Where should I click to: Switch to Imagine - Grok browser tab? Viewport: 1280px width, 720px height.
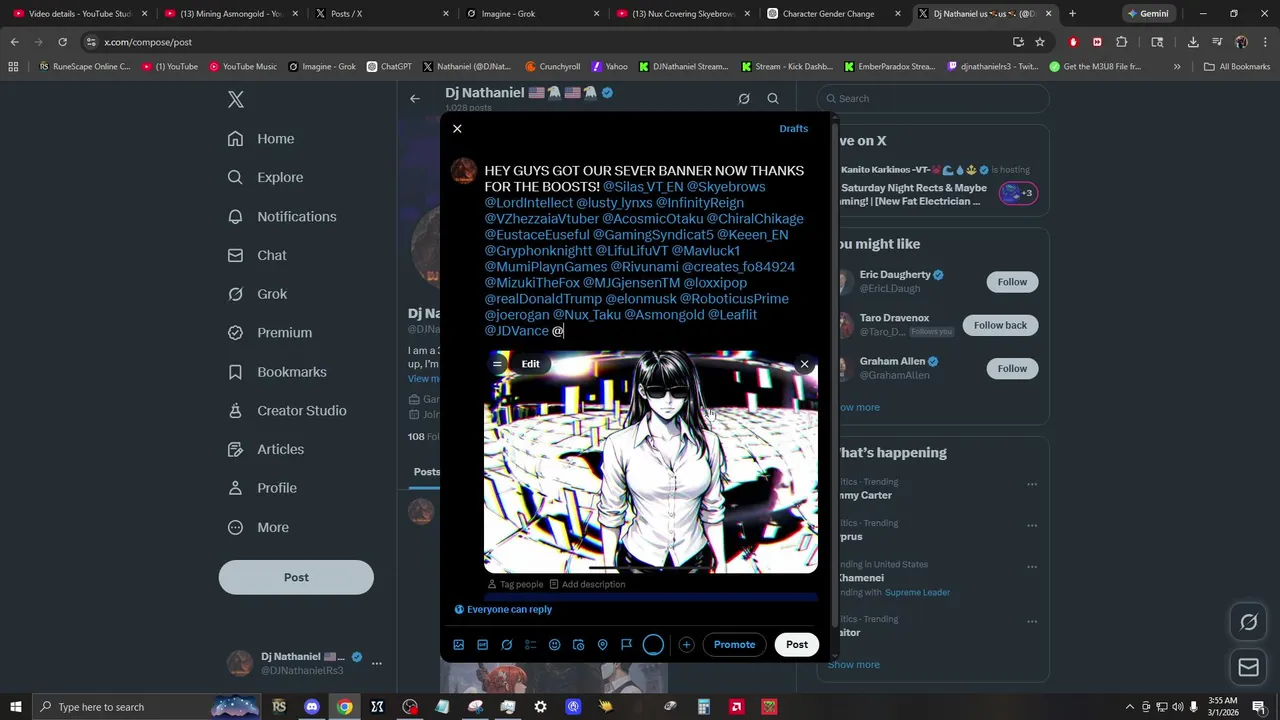(x=531, y=14)
